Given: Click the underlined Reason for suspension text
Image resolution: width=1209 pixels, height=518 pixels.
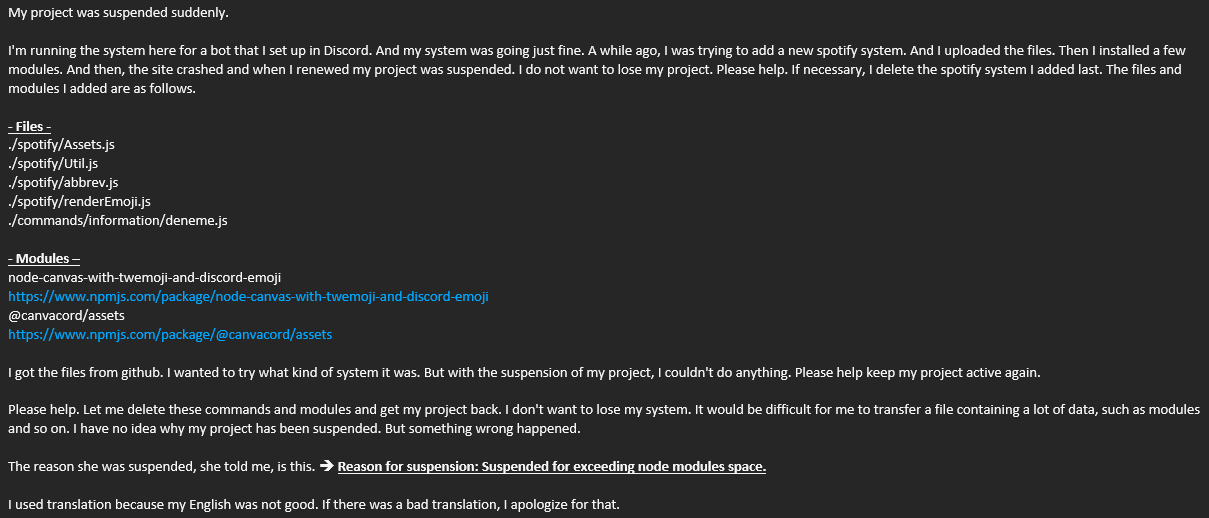Looking at the screenshot, I should [552, 467].
